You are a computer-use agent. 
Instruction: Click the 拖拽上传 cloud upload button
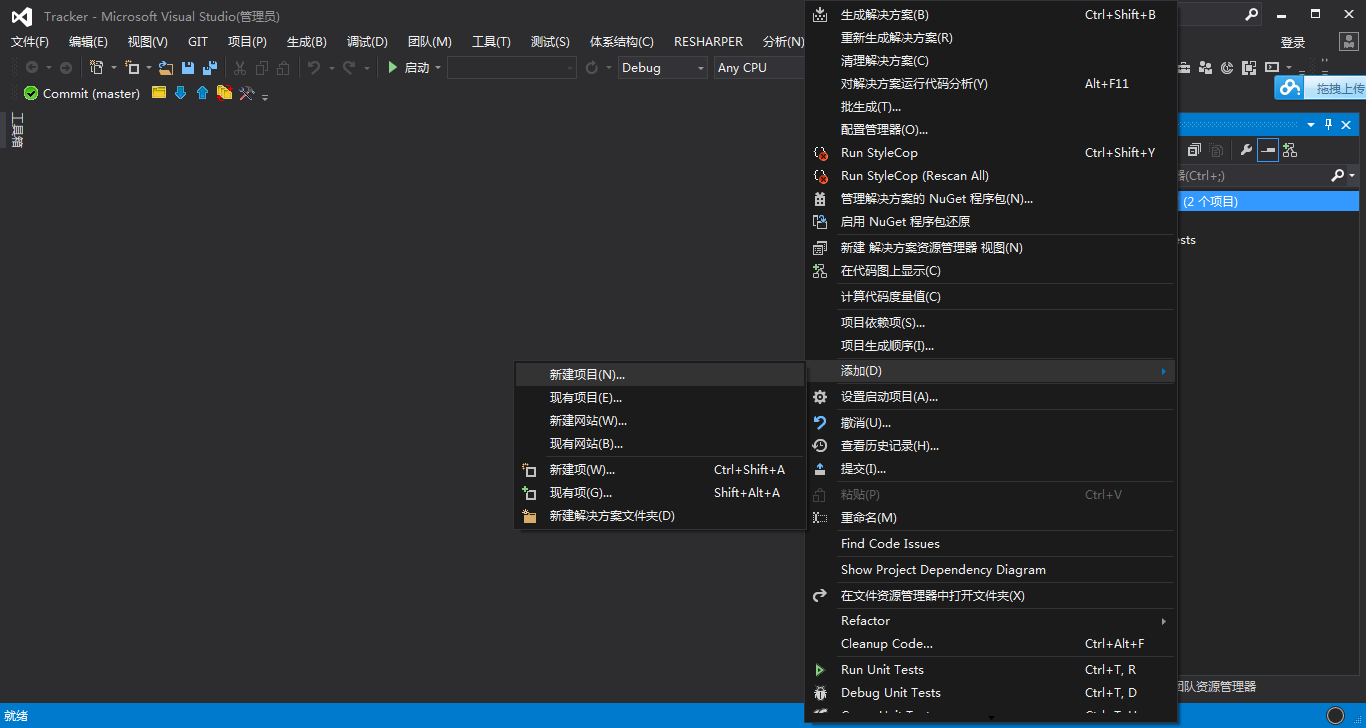coord(1320,88)
